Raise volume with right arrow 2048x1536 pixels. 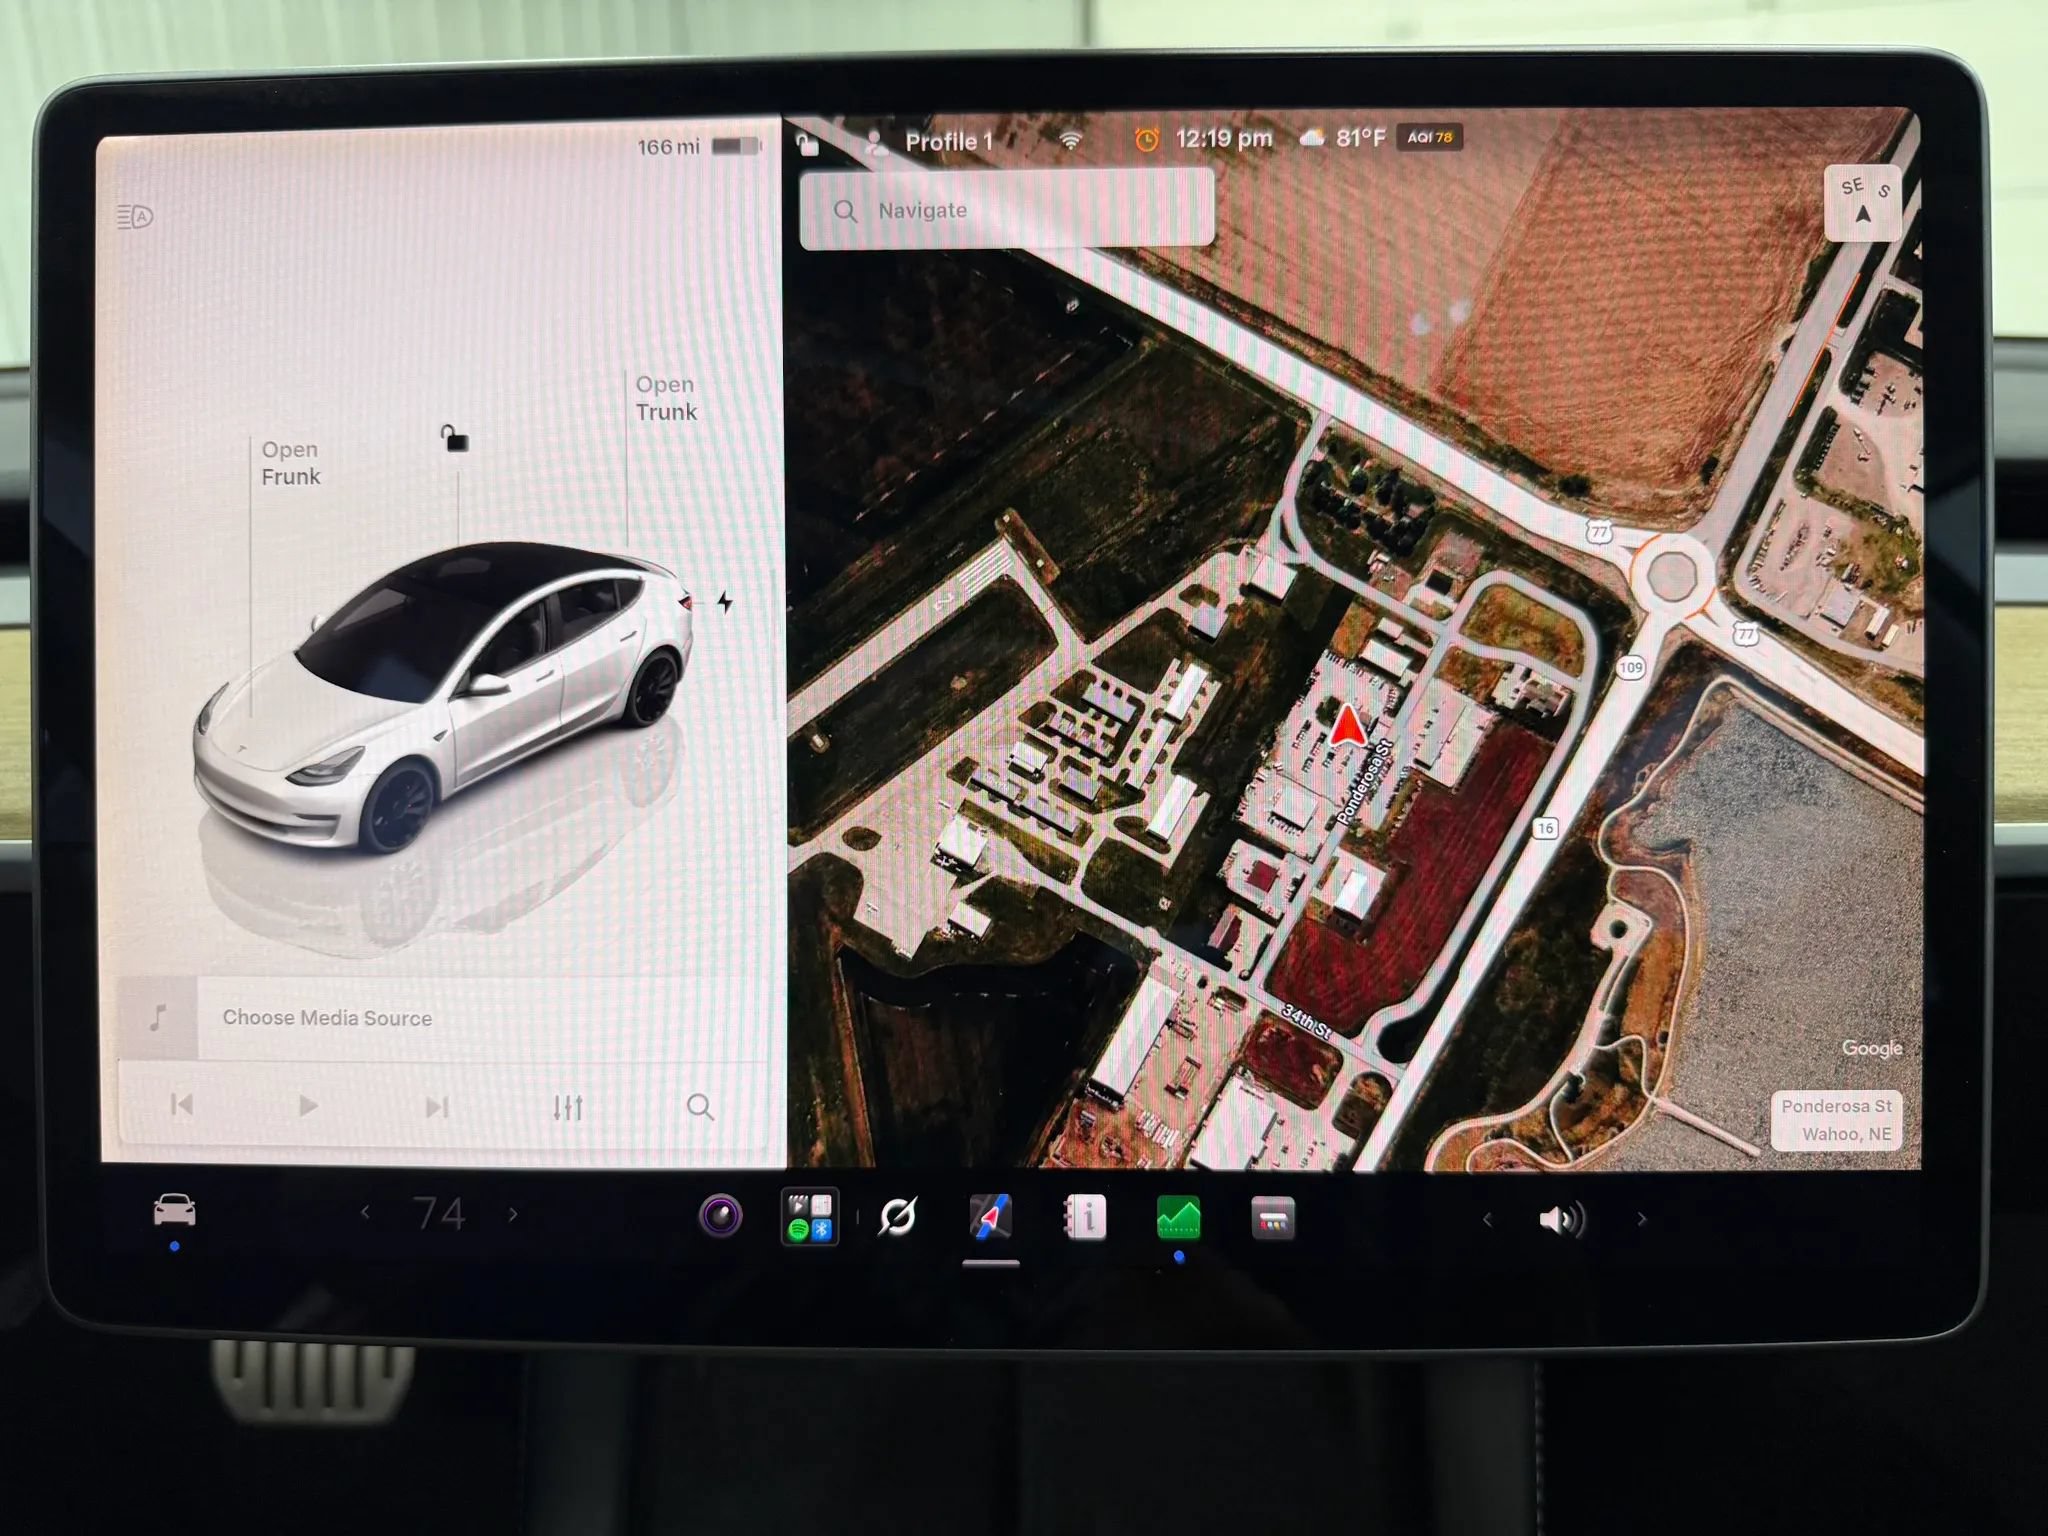coord(1641,1219)
